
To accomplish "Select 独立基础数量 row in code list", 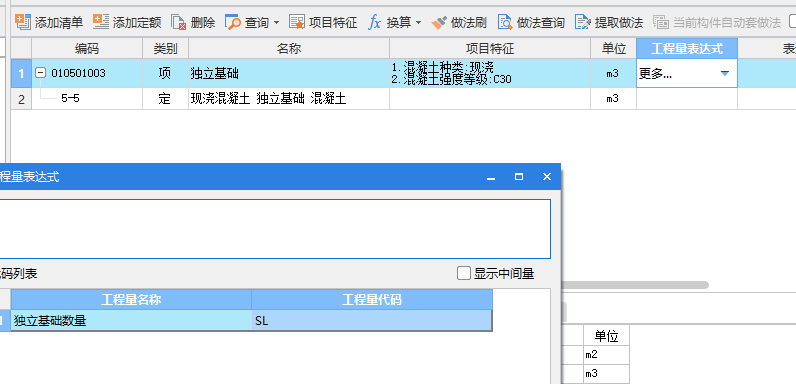I will [131, 321].
